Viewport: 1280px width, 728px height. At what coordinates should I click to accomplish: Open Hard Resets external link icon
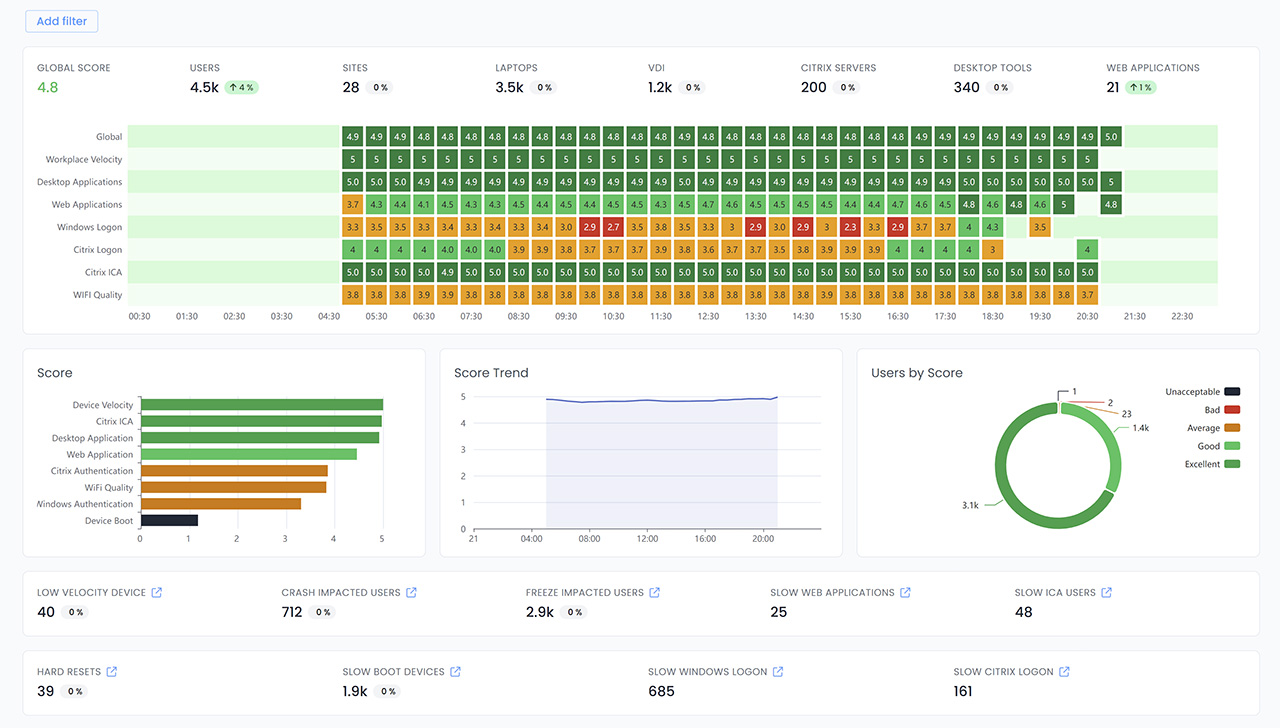[x=112, y=672]
